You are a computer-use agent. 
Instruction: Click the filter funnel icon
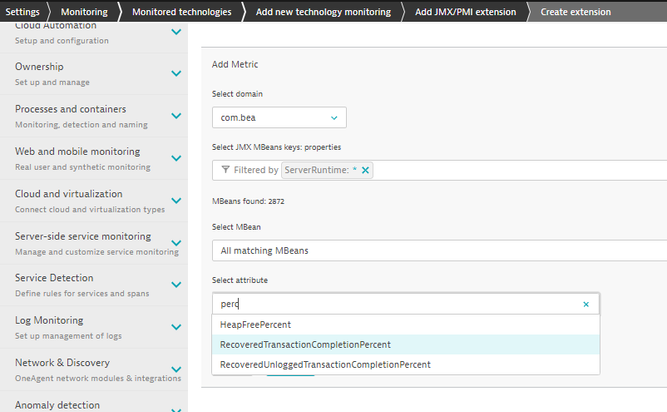pos(225,171)
